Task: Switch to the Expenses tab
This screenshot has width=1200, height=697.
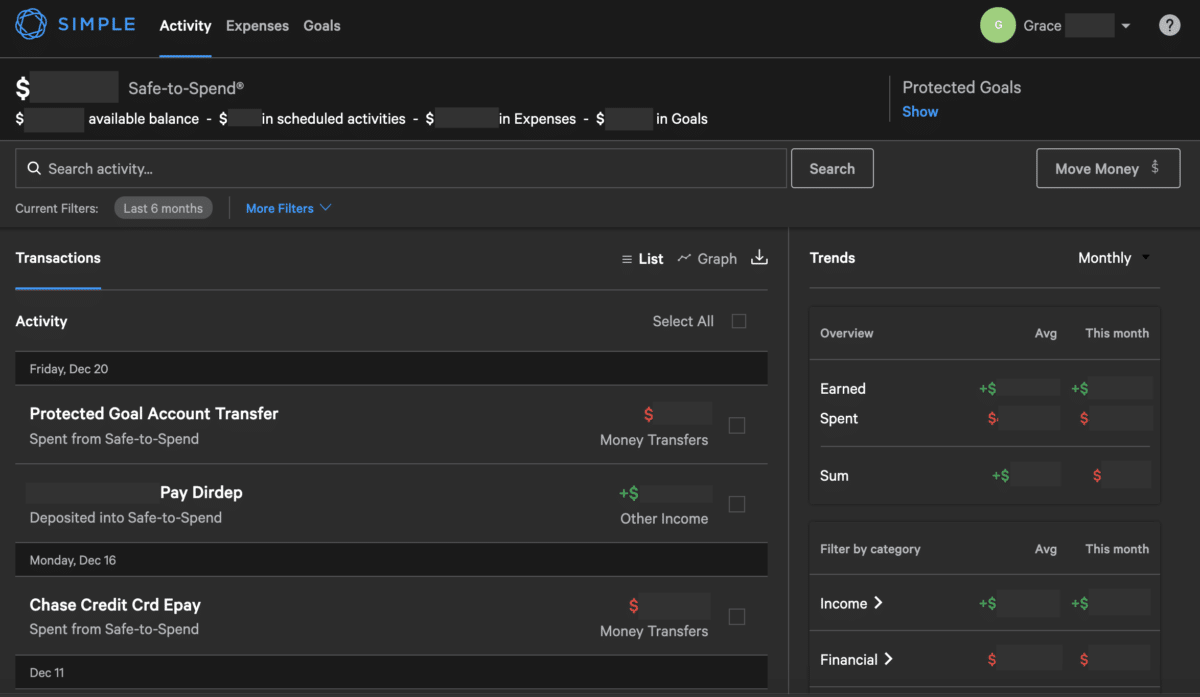Action: pos(257,25)
